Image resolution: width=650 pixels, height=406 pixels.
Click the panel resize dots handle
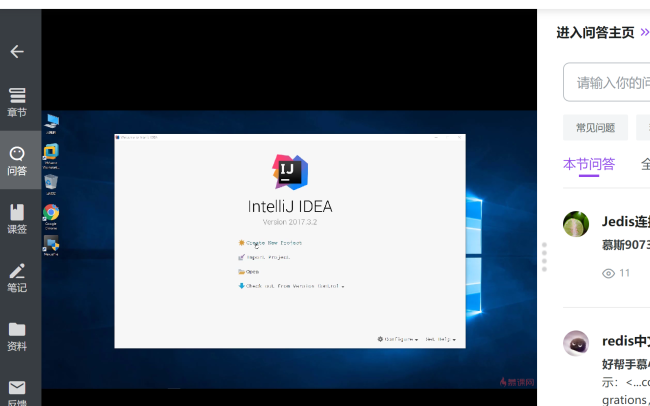click(544, 257)
